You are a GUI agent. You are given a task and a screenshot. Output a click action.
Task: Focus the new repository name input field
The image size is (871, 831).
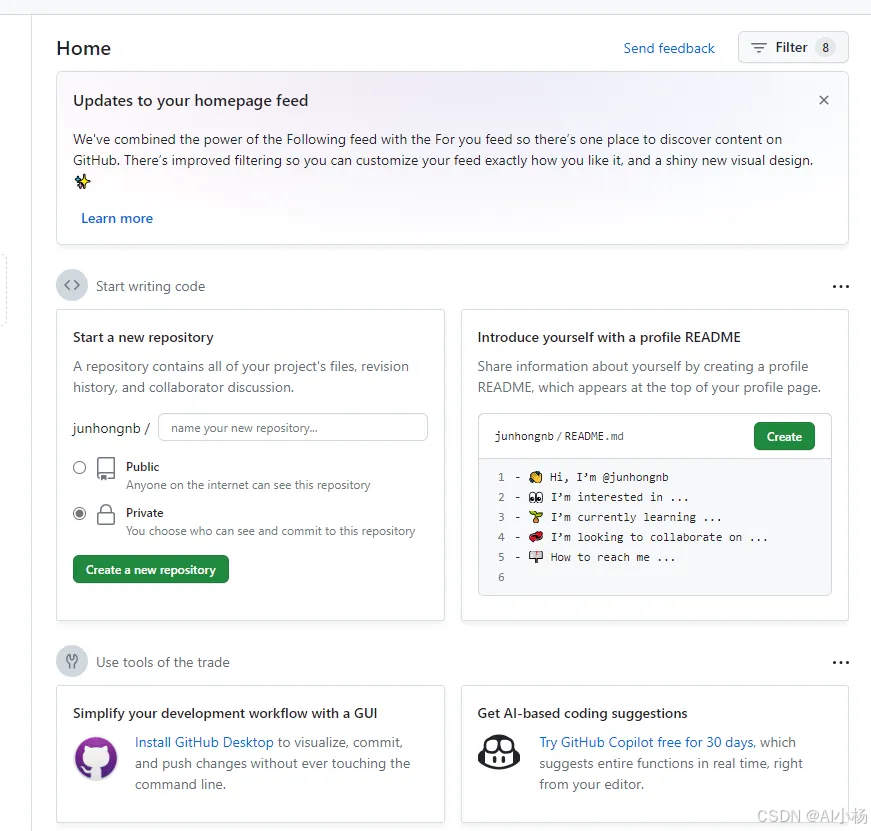[x=293, y=428]
